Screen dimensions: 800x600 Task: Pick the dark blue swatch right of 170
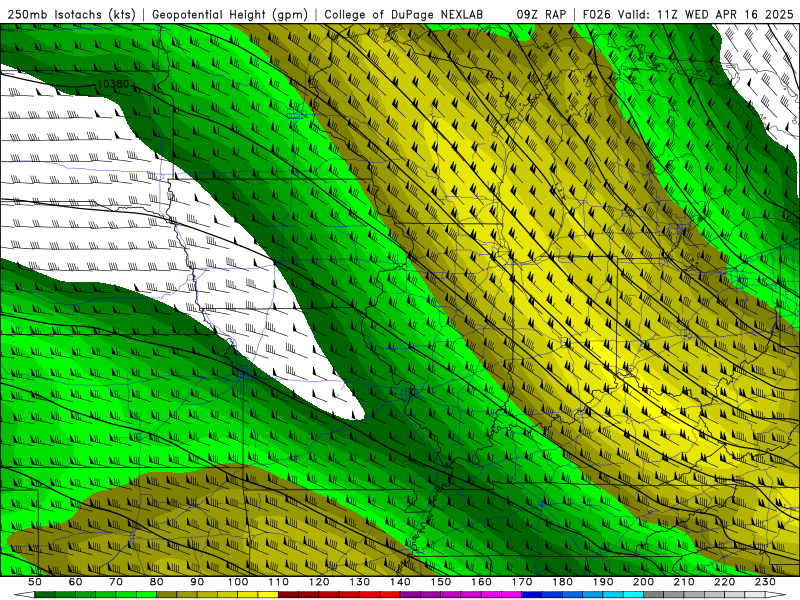point(532,595)
